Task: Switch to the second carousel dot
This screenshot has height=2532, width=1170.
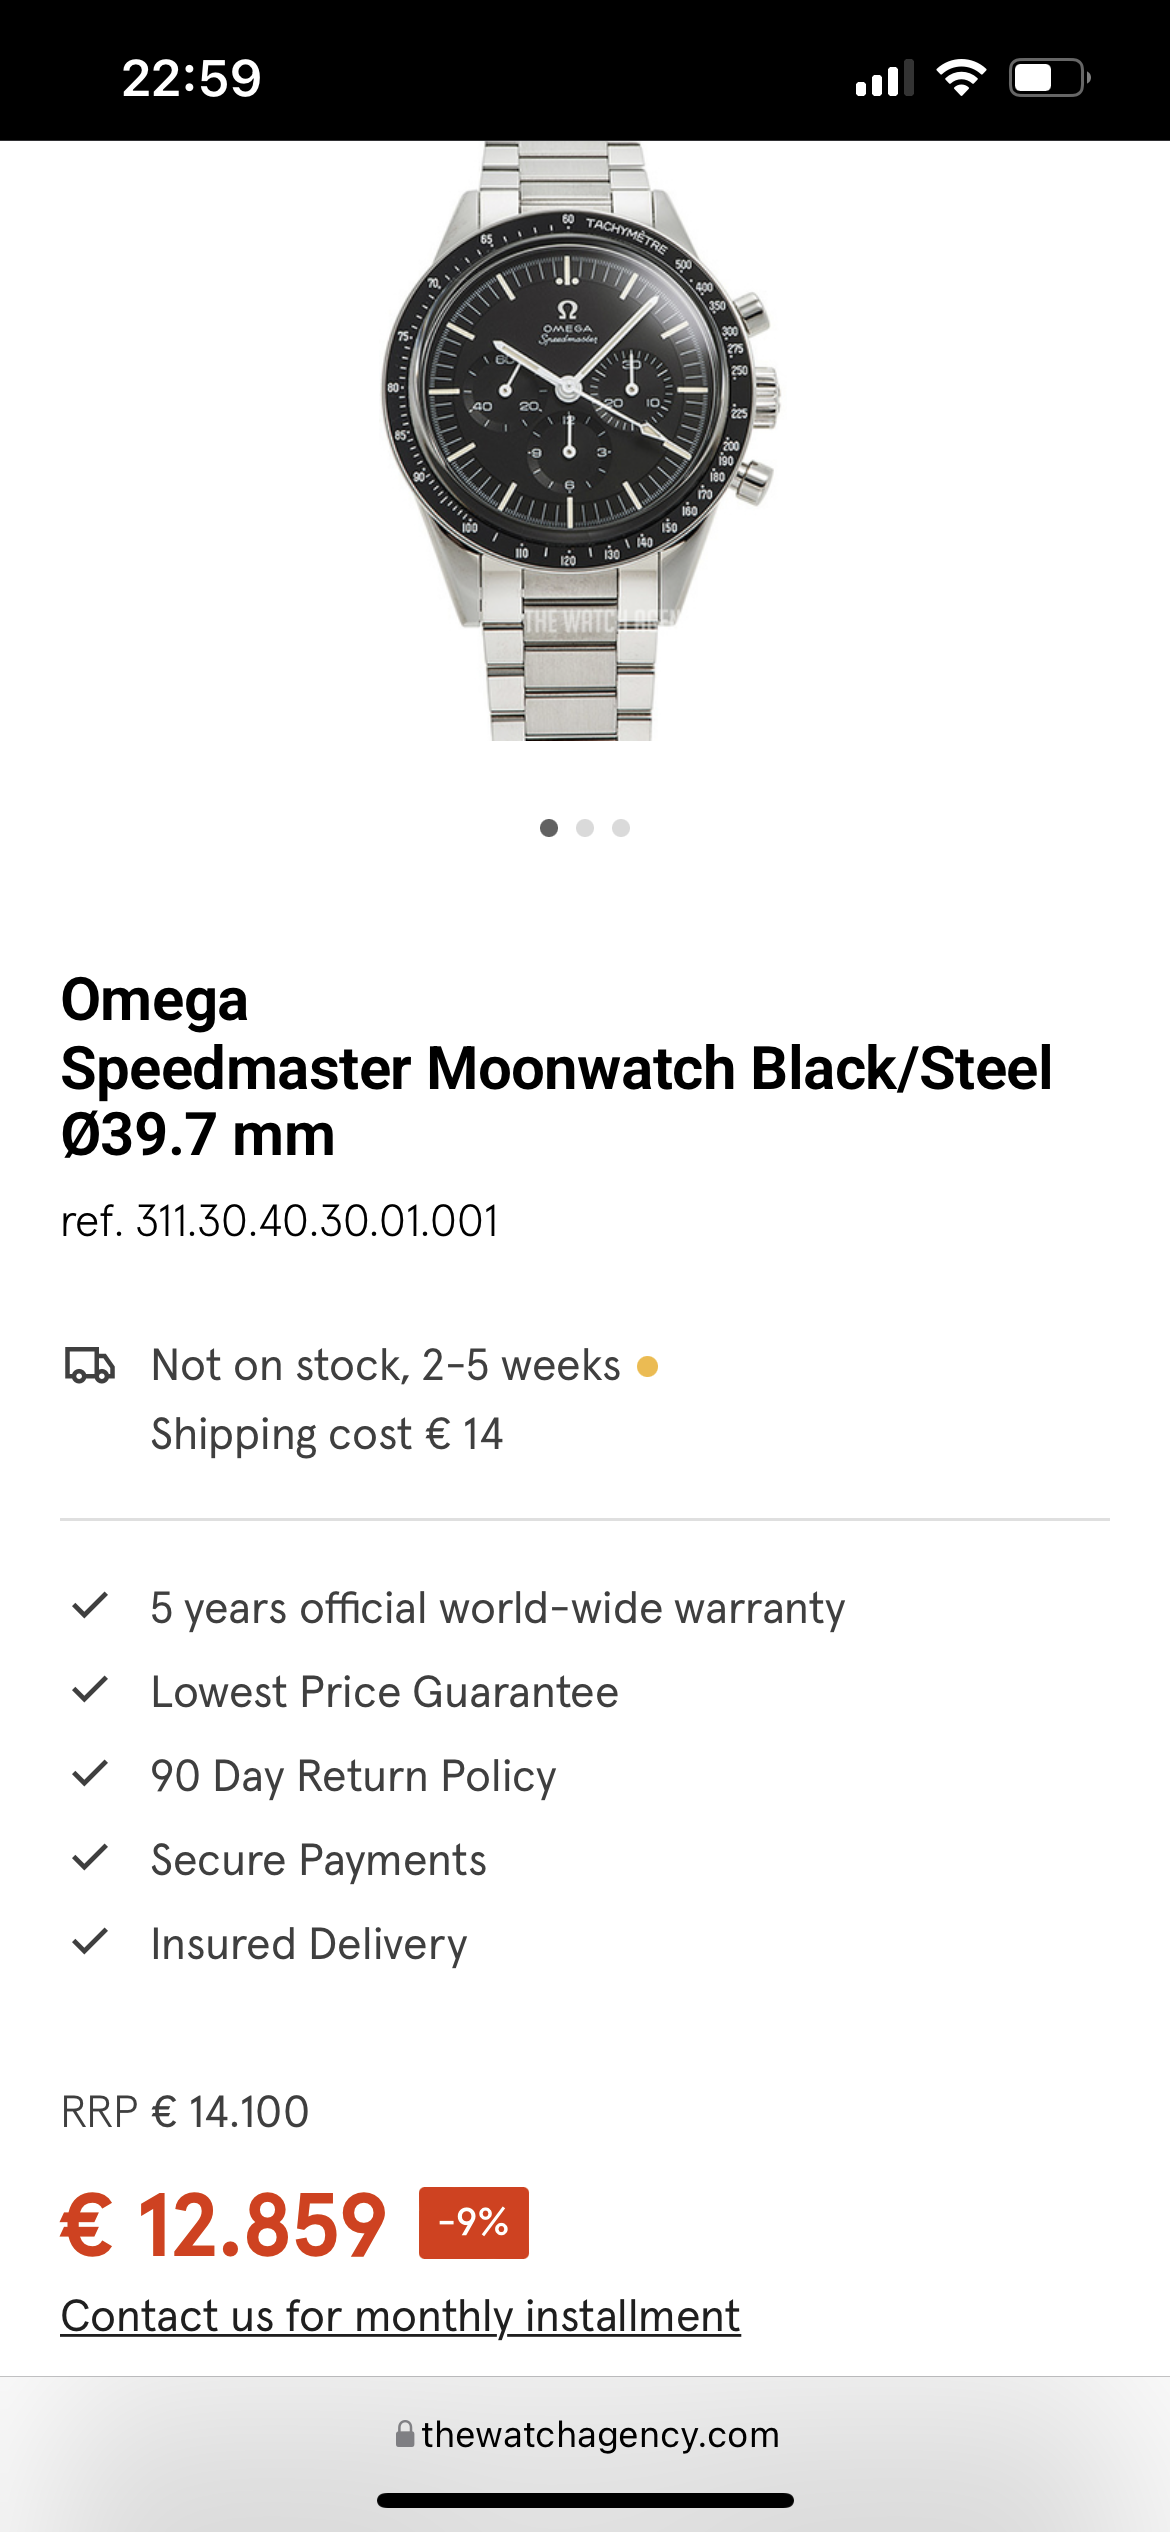Action: (585, 828)
